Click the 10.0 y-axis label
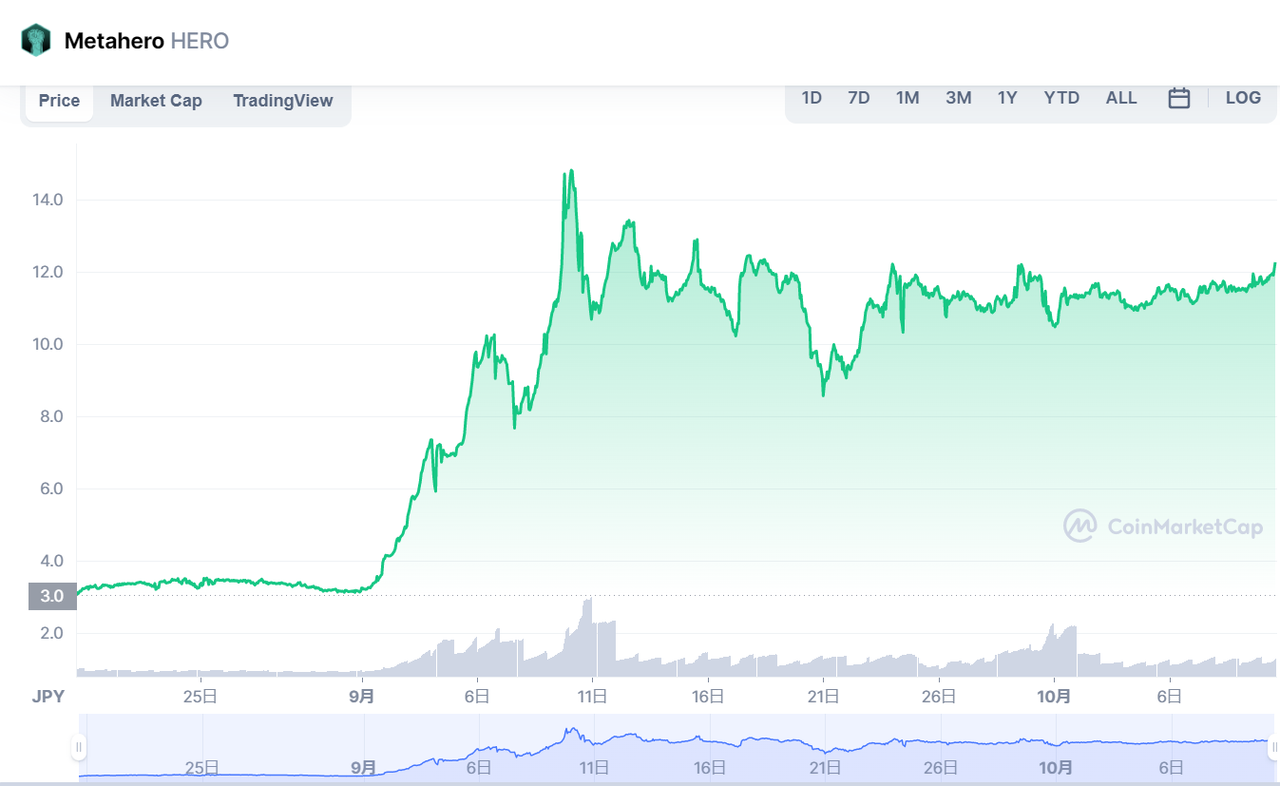Screen dimensions: 1280x786 47,344
